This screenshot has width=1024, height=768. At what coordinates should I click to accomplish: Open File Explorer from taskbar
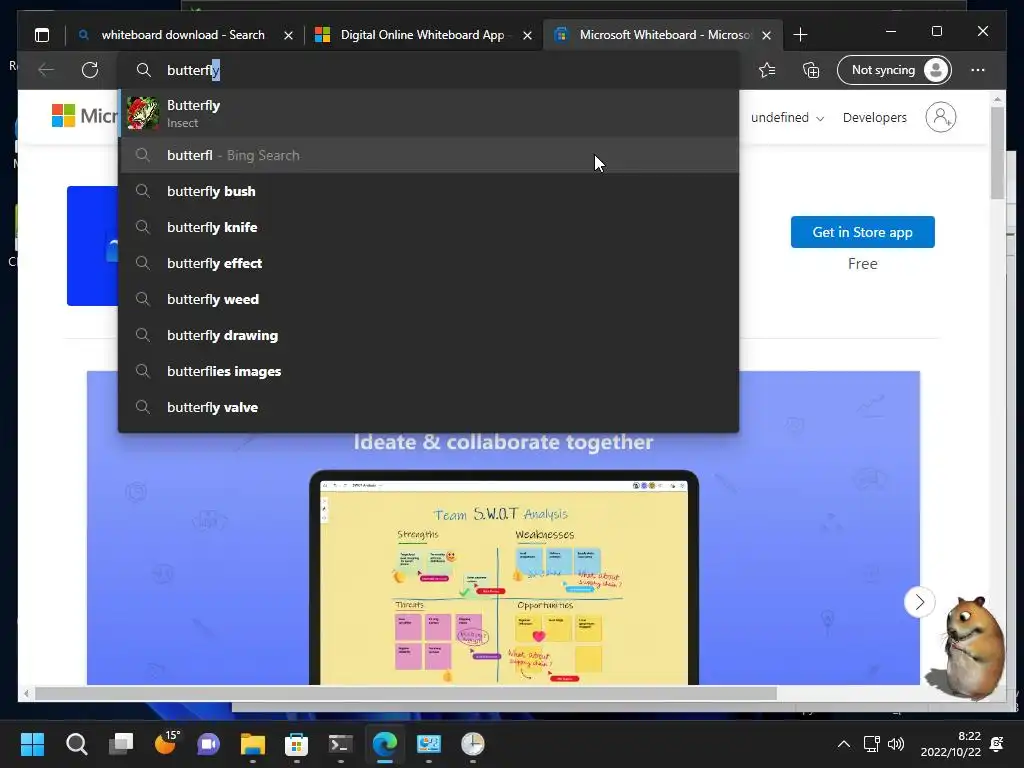coord(253,744)
